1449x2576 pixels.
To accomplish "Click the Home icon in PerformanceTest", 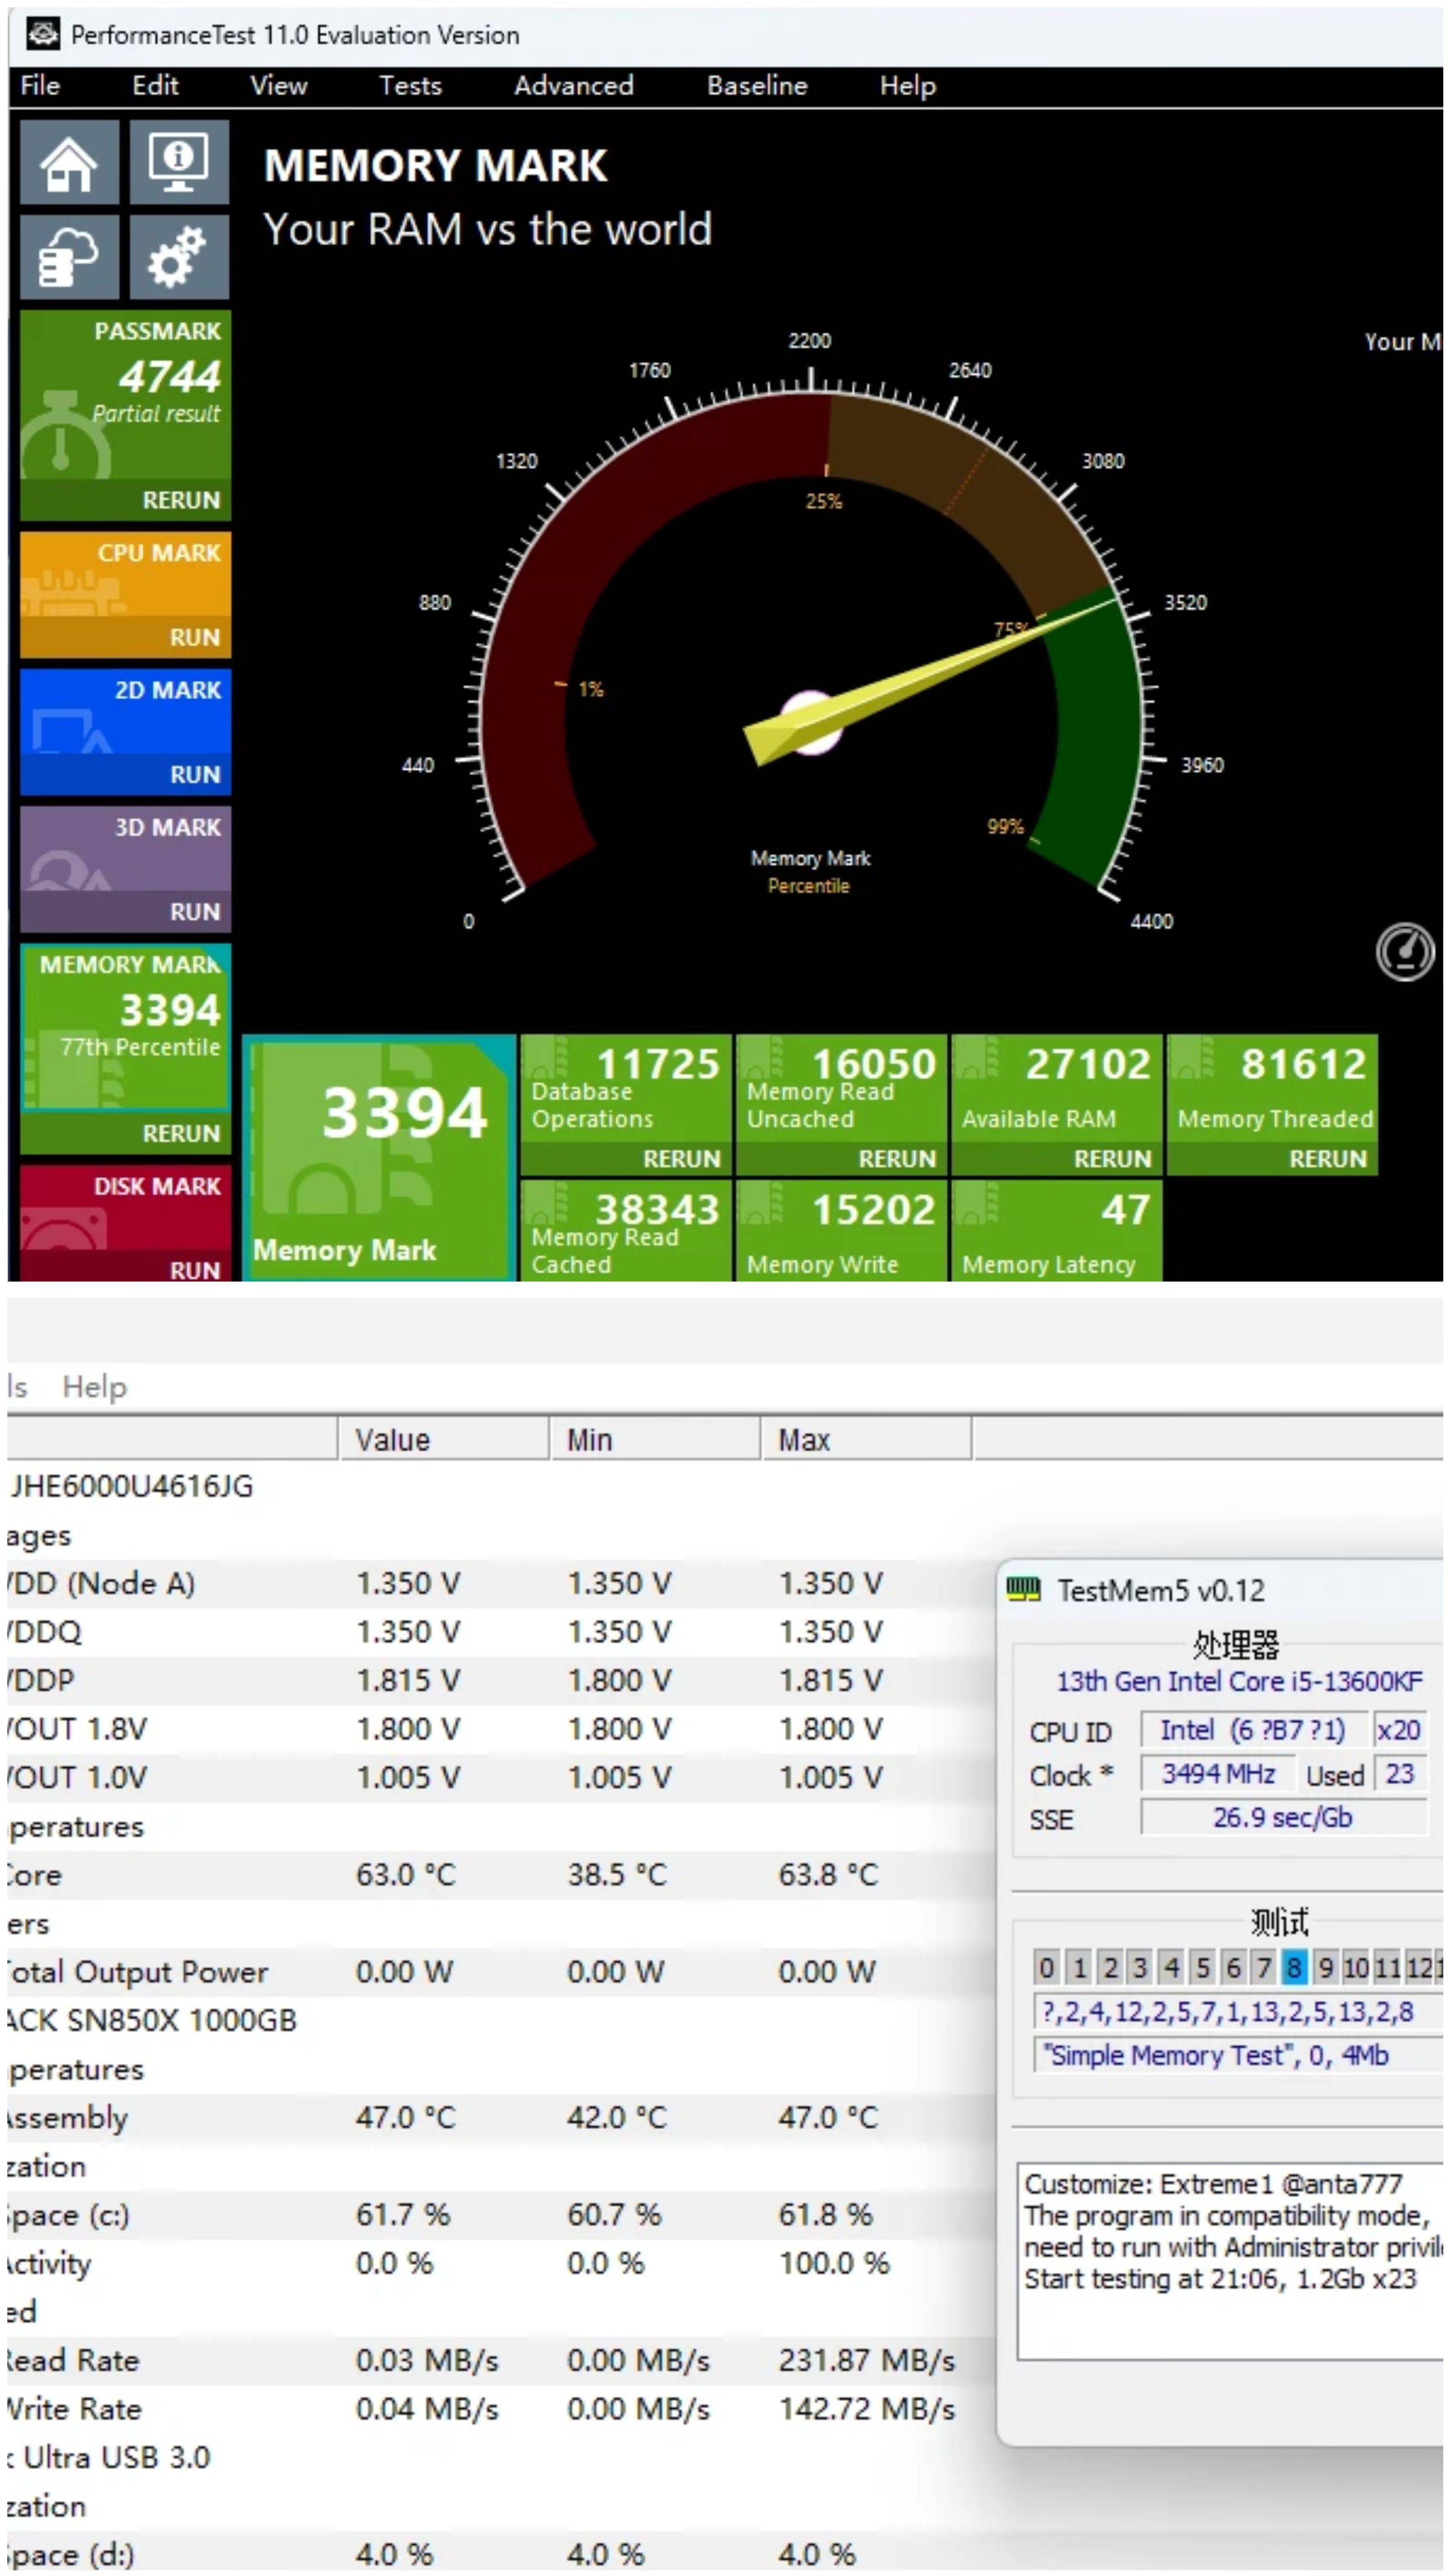I will [x=69, y=162].
